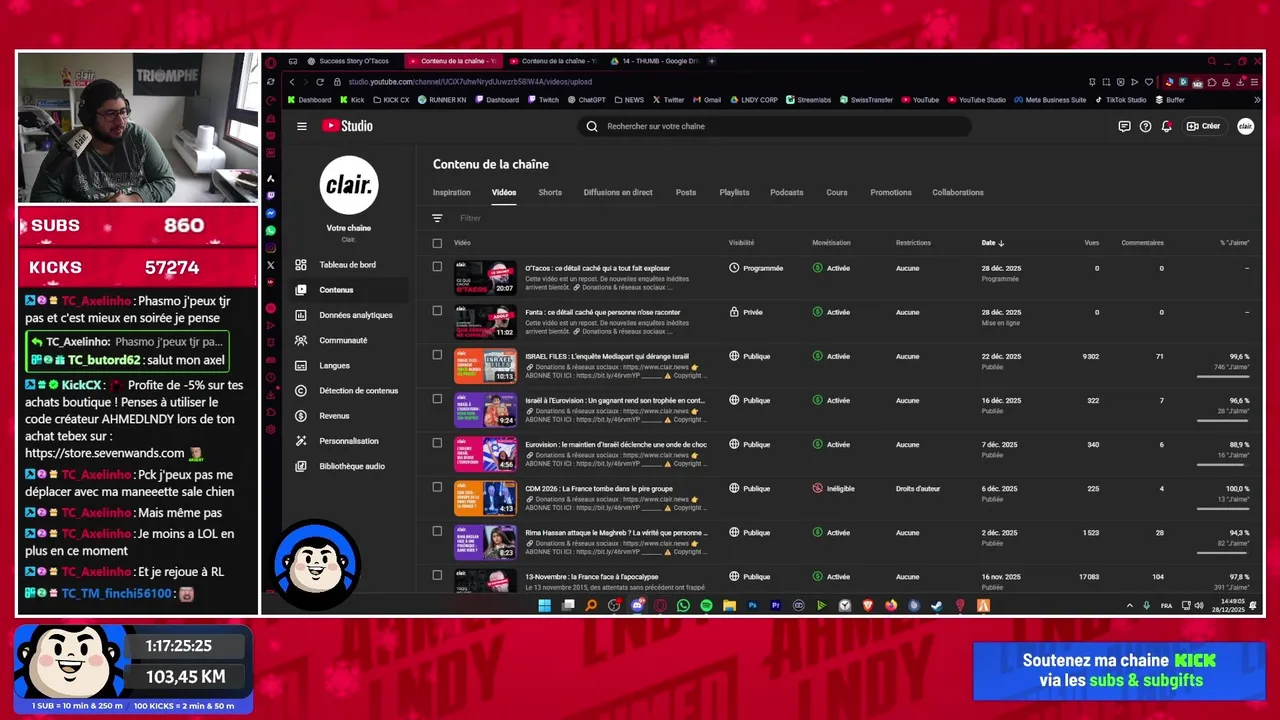Click the Détection de contenus copyright icon
The width and height of the screenshot is (1280, 720).
coord(301,391)
